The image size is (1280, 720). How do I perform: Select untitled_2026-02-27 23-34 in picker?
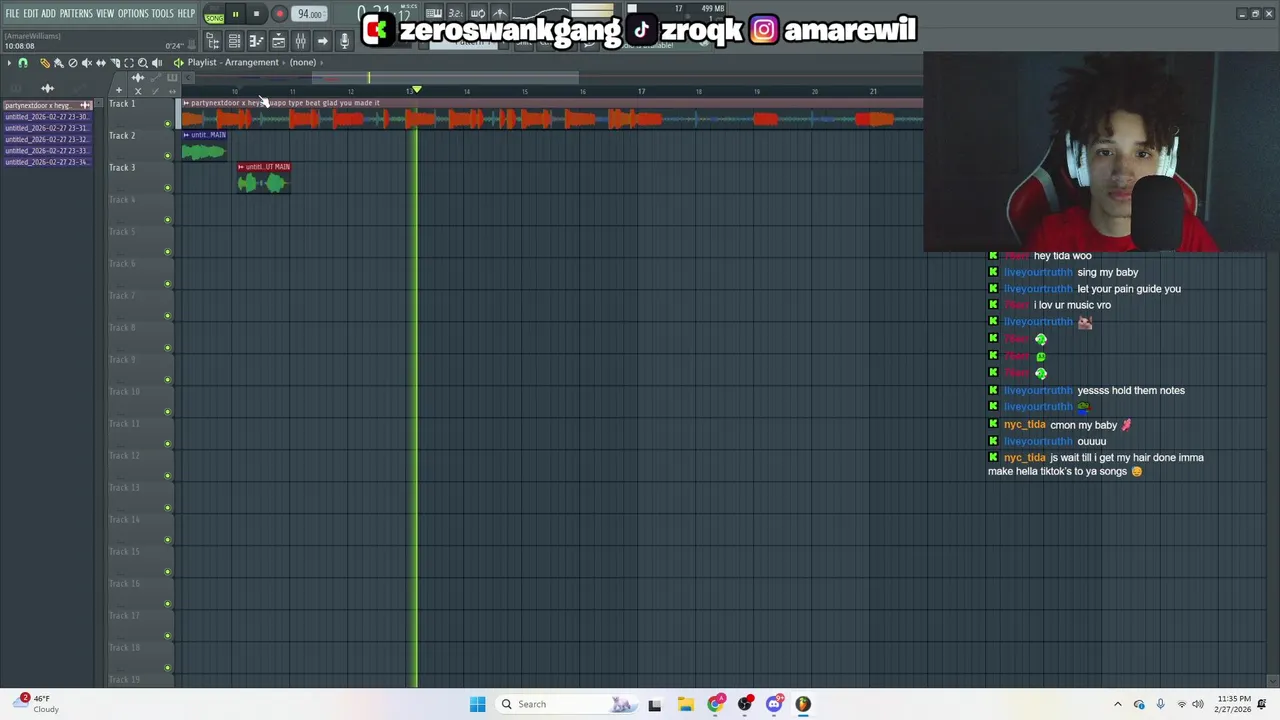click(48, 161)
